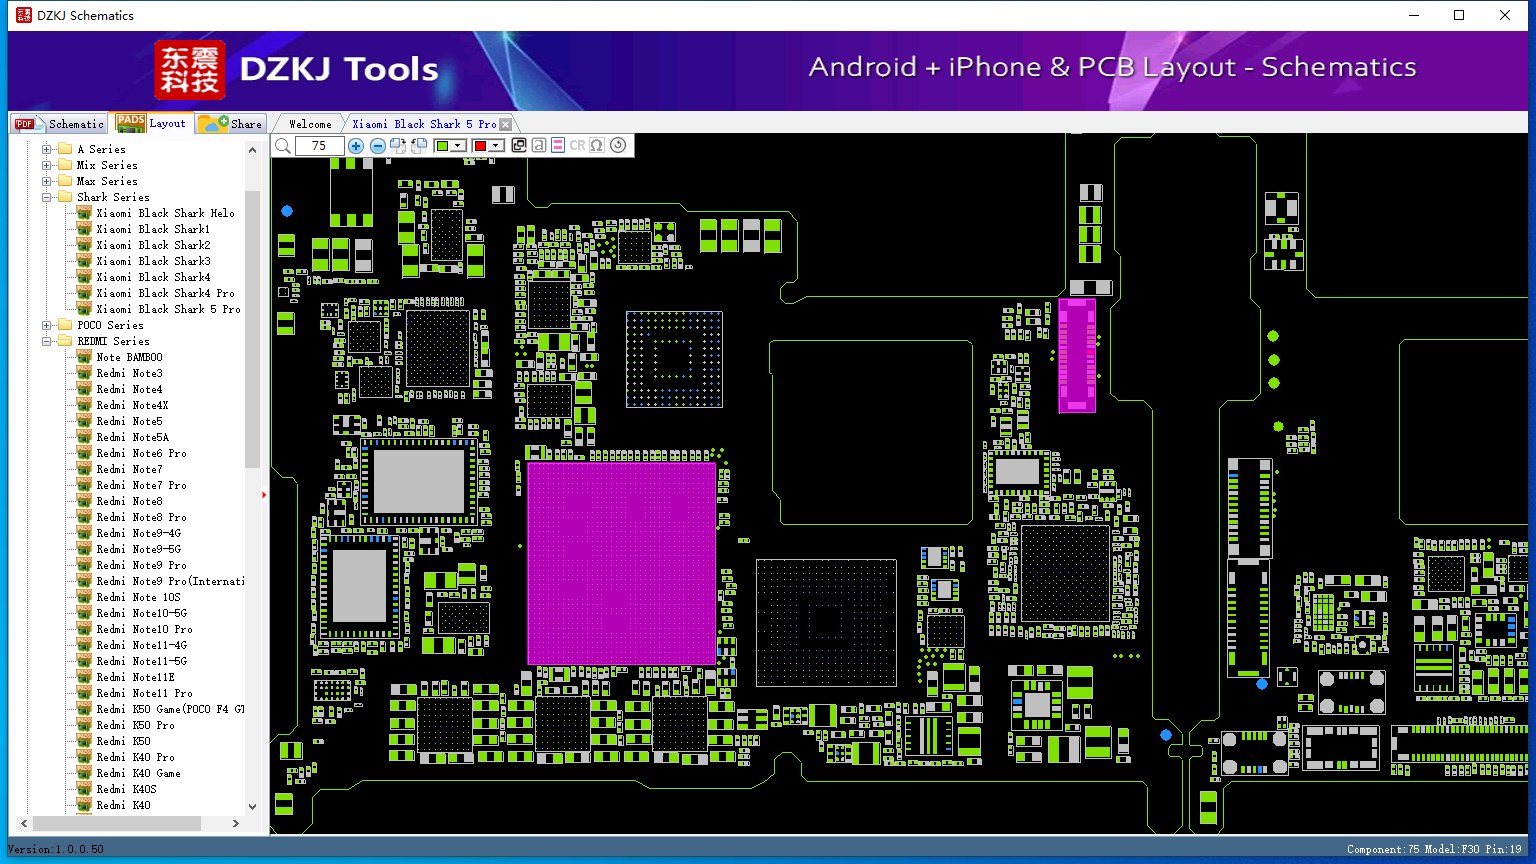This screenshot has height=864, width=1536.
Task: Click the PADS icon beside Redmi K40
Action: tap(84, 805)
